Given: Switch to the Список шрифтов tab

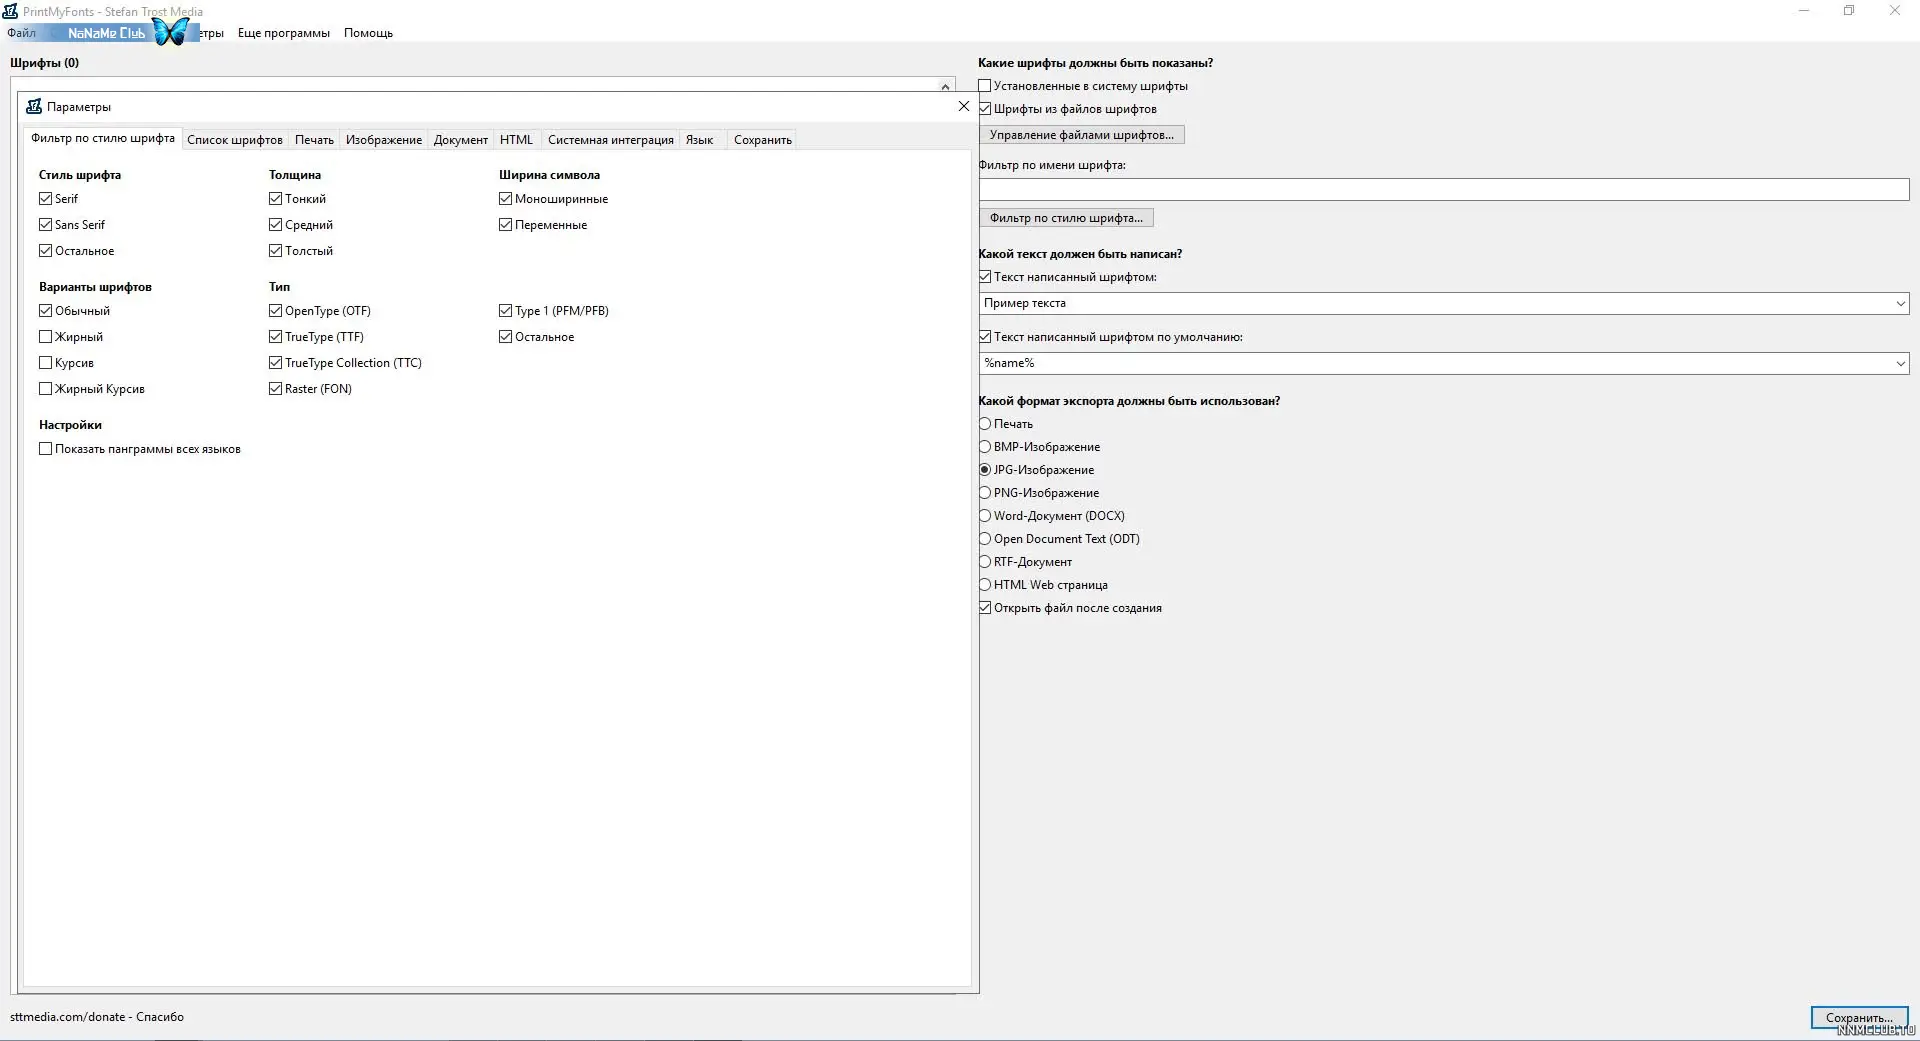Looking at the screenshot, I should click(x=235, y=140).
